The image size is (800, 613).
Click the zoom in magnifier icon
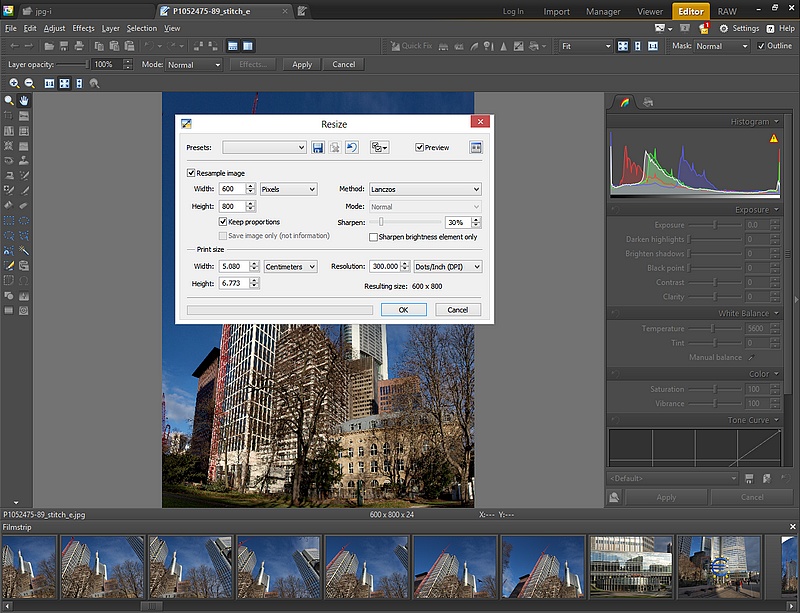click(13, 83)
